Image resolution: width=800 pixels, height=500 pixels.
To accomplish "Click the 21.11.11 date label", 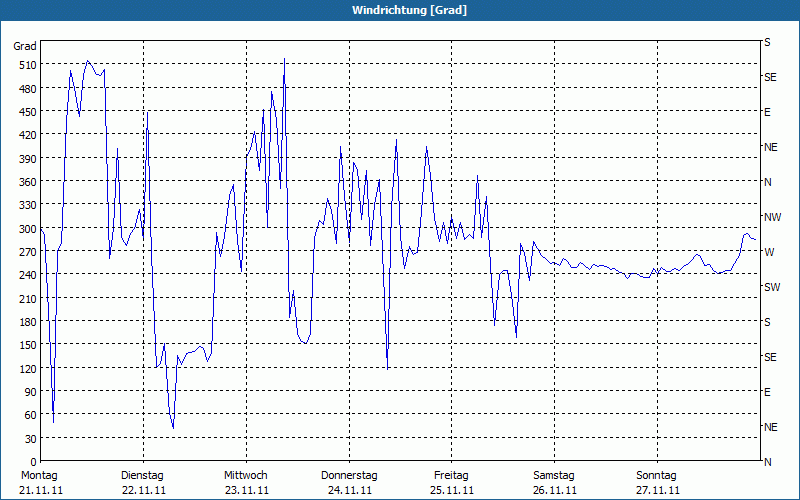I will (41, 490).
